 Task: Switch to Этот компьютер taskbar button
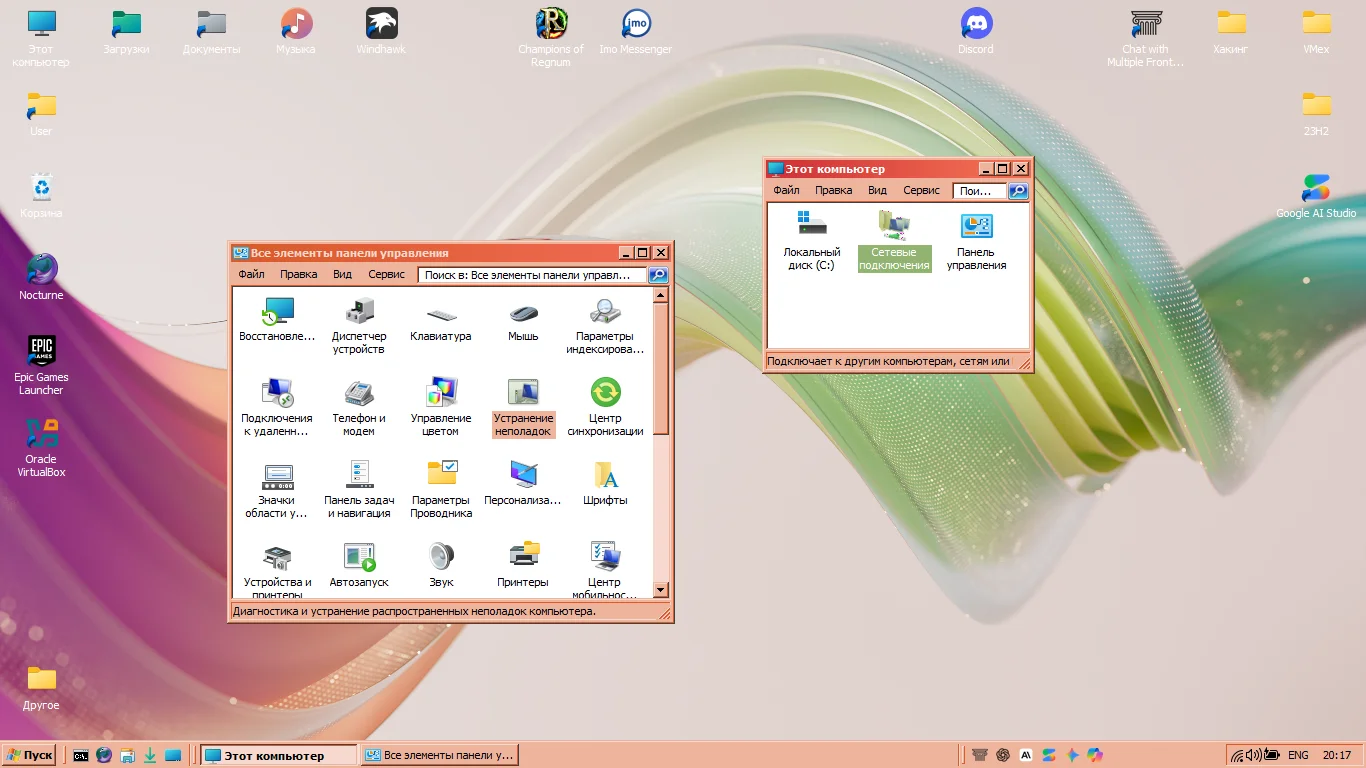tap(278, 756)
